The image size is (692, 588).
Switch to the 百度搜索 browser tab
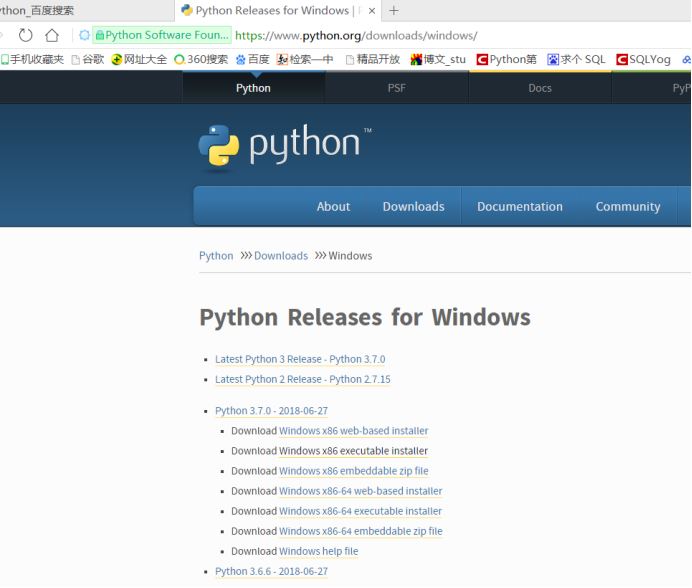[40, 10]
